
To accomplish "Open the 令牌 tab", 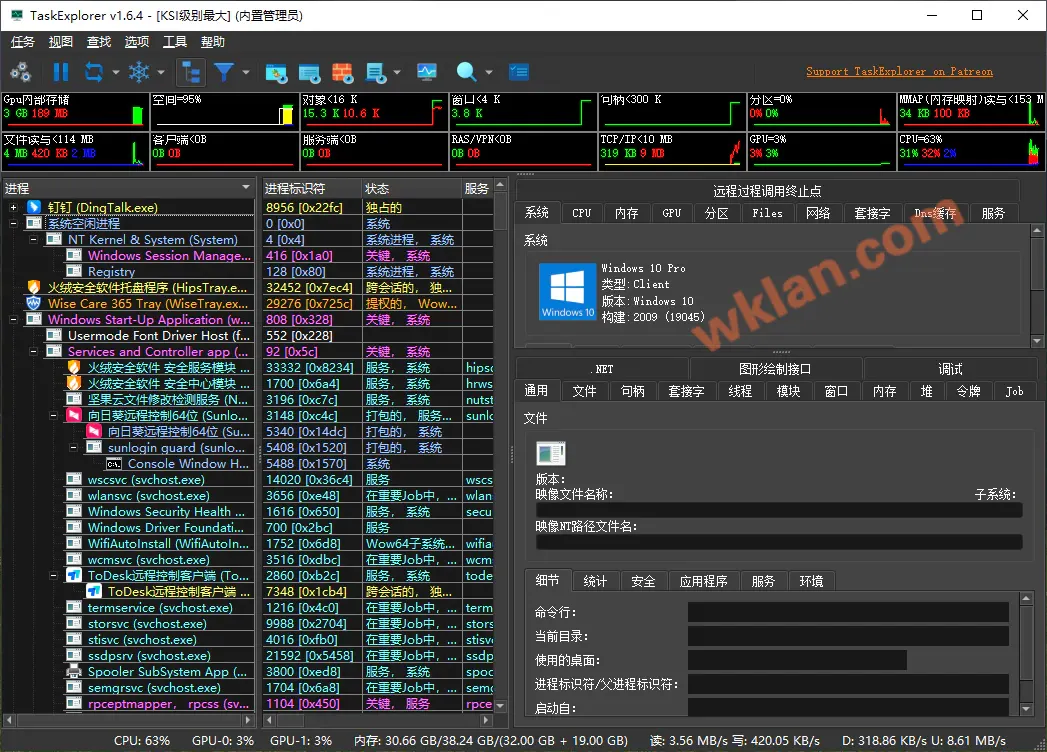I will [968, 391].
